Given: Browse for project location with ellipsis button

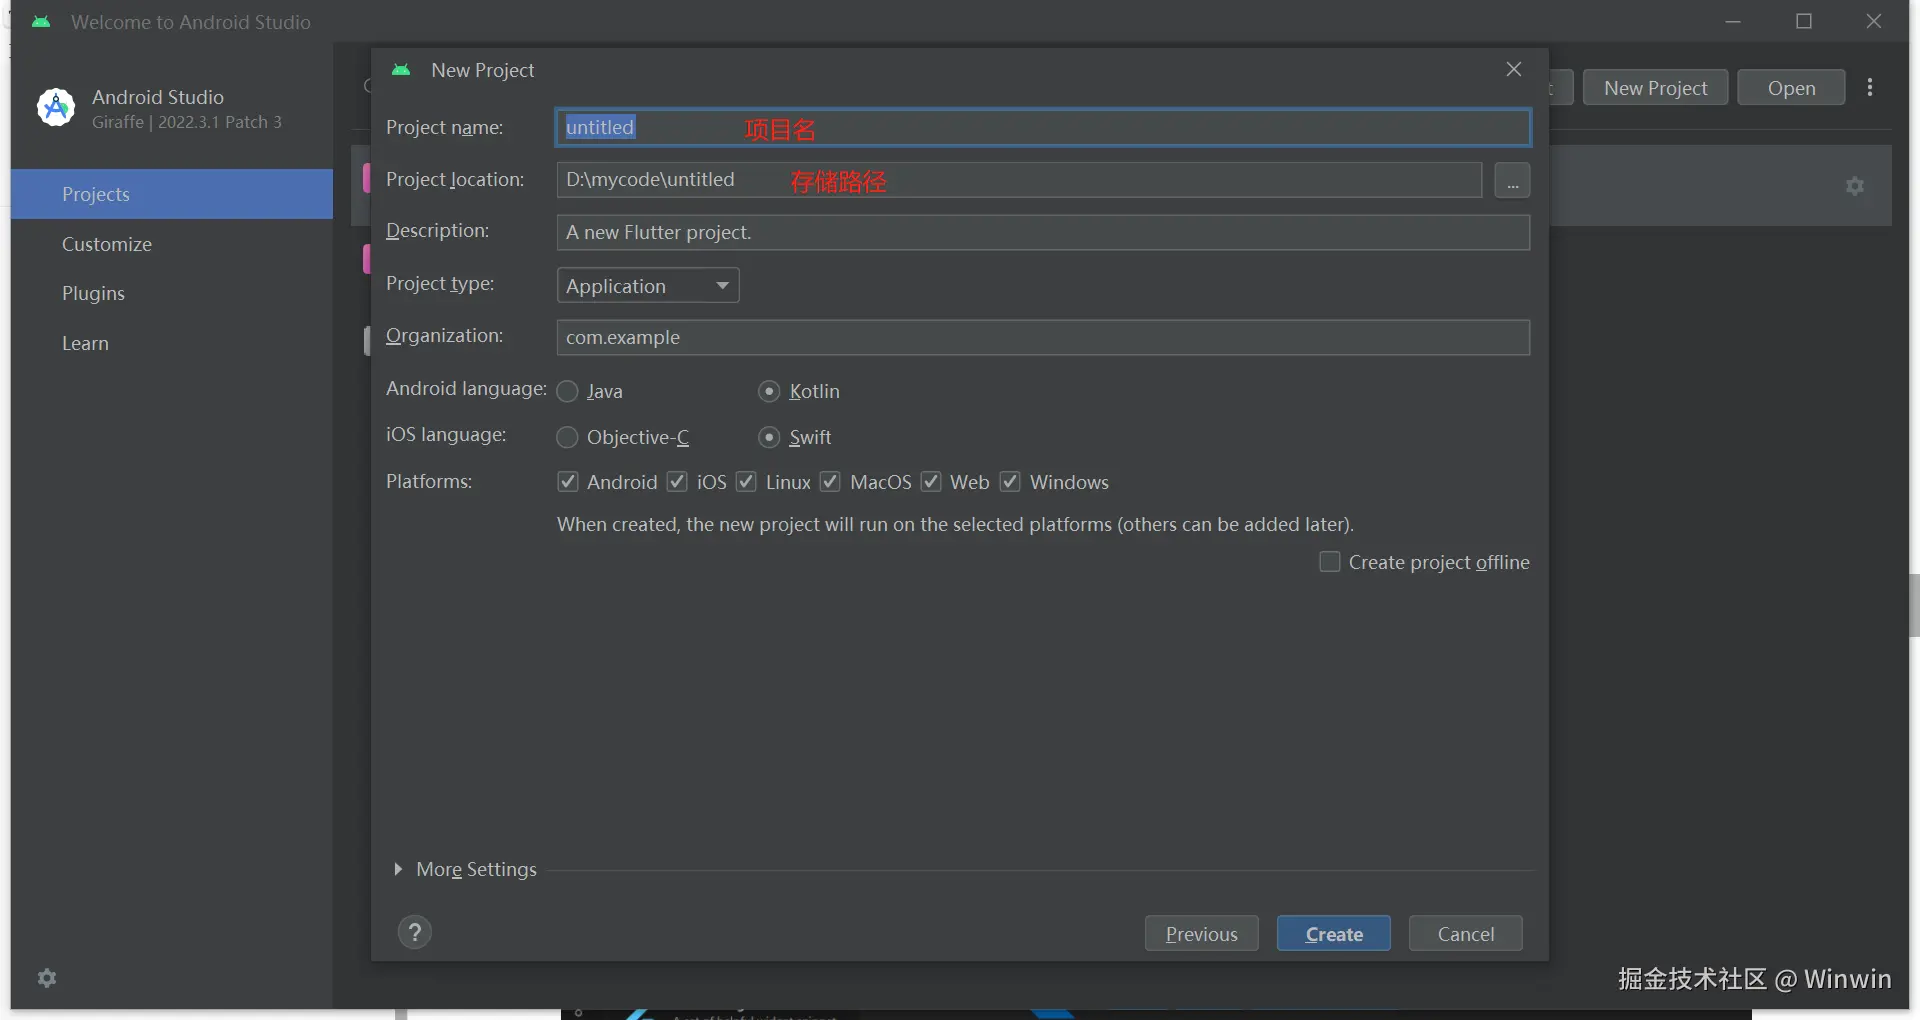Looking at the screenshot, I should pyautogui.click(x=1512, y=181).
